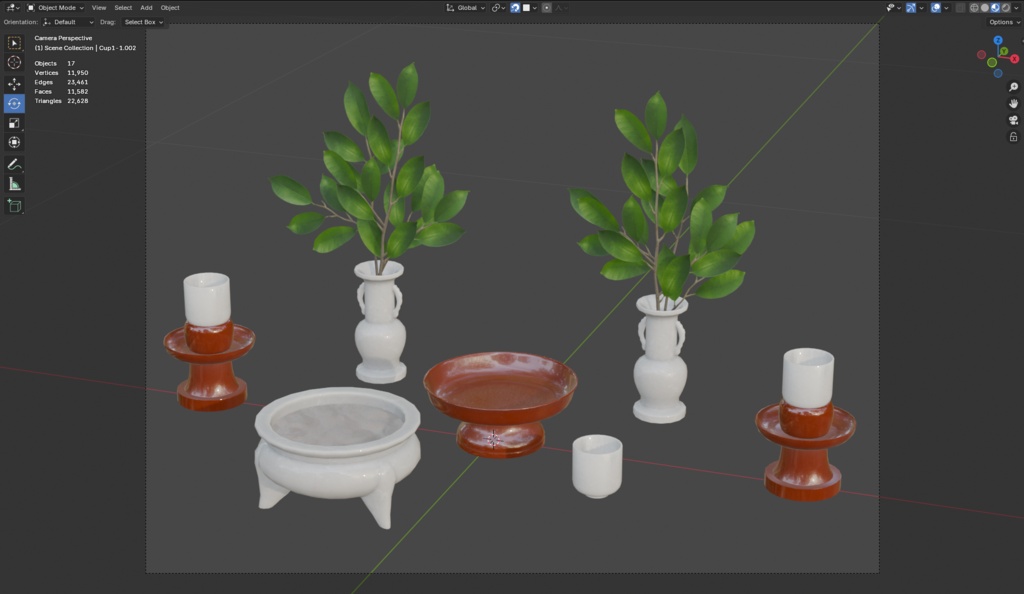The image size is (1024, 594).
Task: Open the Orientation Default dropdown
Action: coord(69,22)
